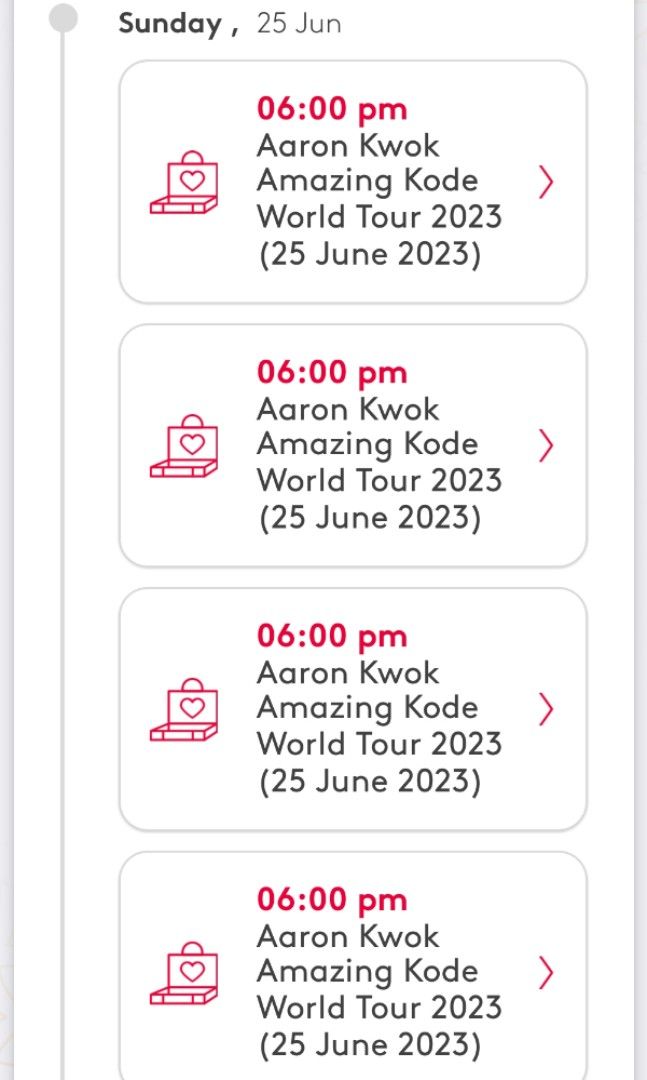
Task: Tap the 06:00 pm time on third card
Action: click(331, 636)
